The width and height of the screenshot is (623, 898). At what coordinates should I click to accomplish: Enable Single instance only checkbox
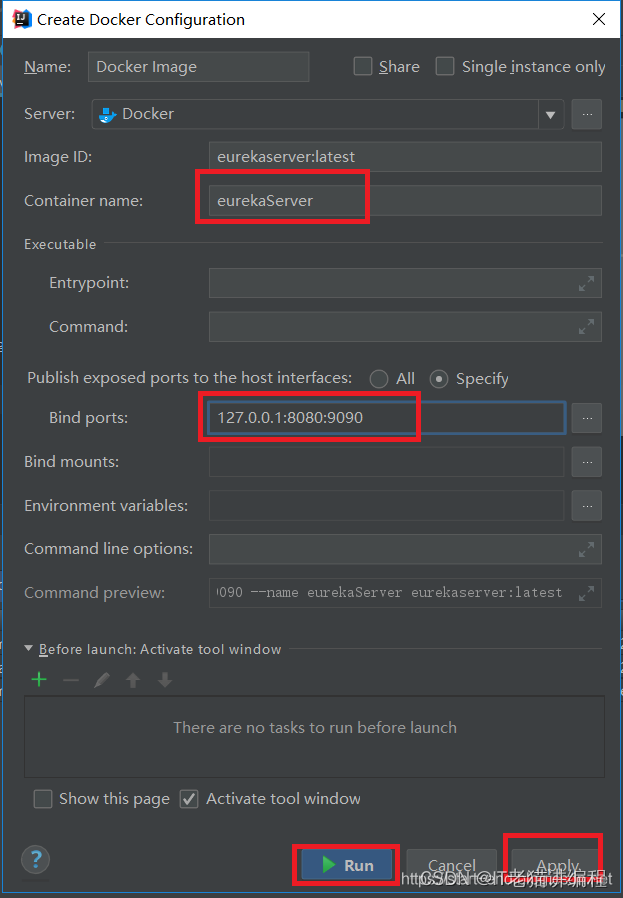click(x=445, y=66)
